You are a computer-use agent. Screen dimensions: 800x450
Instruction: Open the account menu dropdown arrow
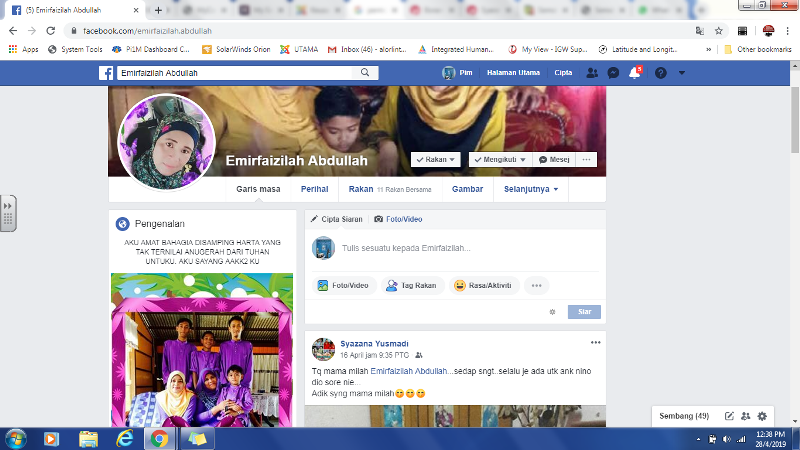coord(682,73)
